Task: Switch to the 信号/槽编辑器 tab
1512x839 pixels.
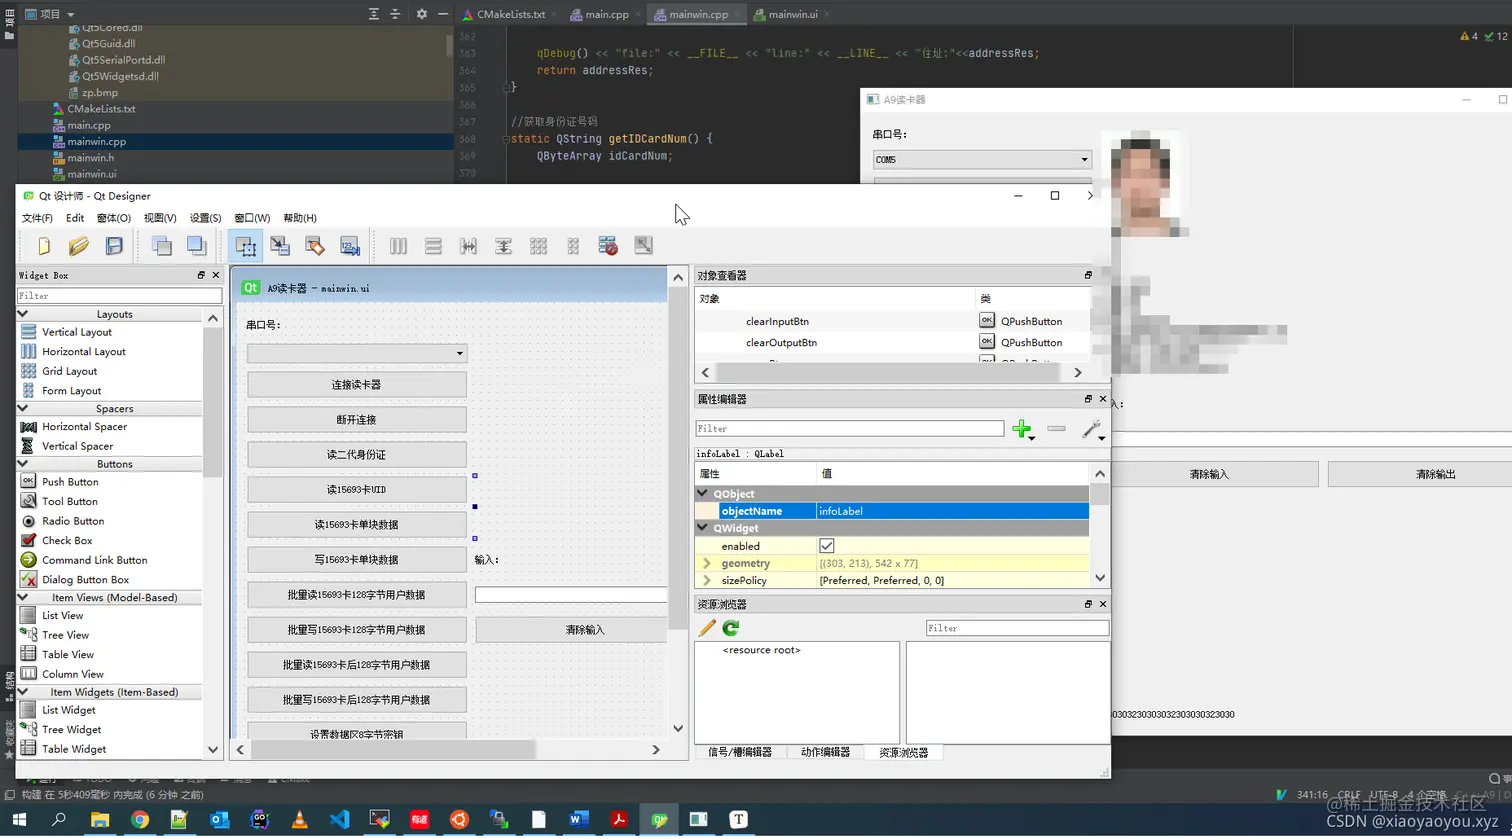Action: tap(740, 752)
